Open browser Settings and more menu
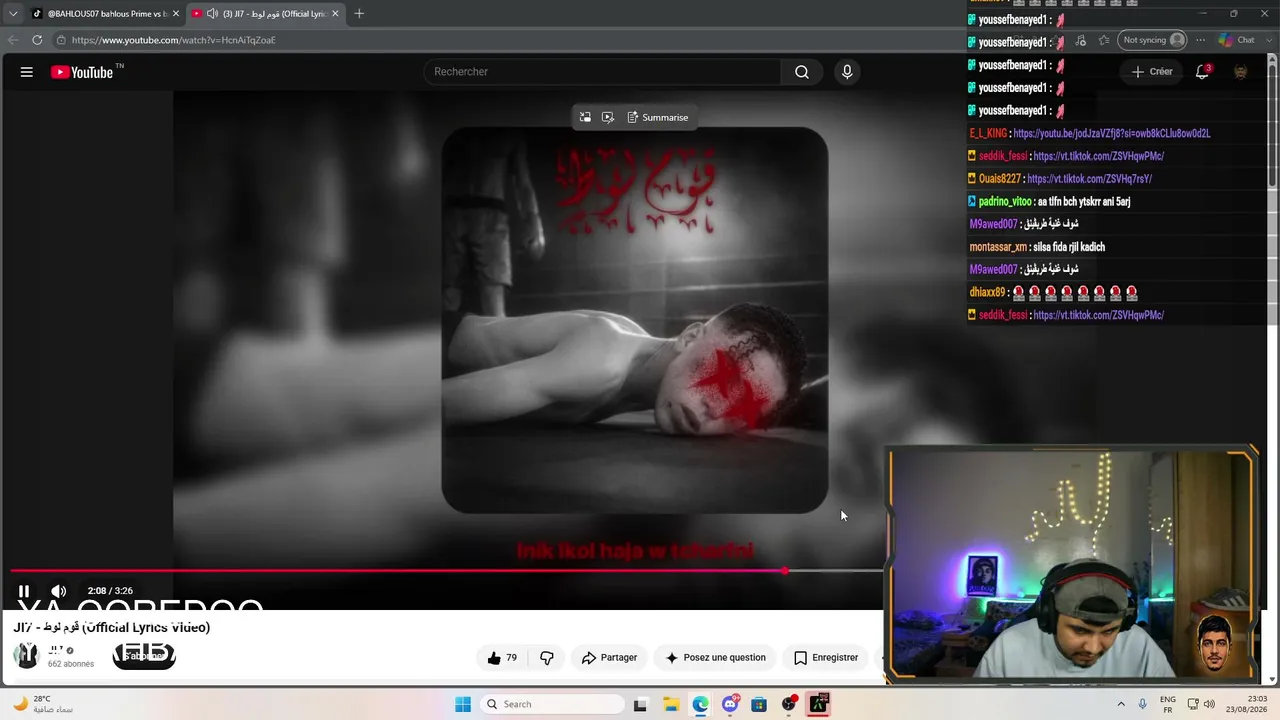The height and width of the screenshot is (720, 1280). [x=1200, y=40]
